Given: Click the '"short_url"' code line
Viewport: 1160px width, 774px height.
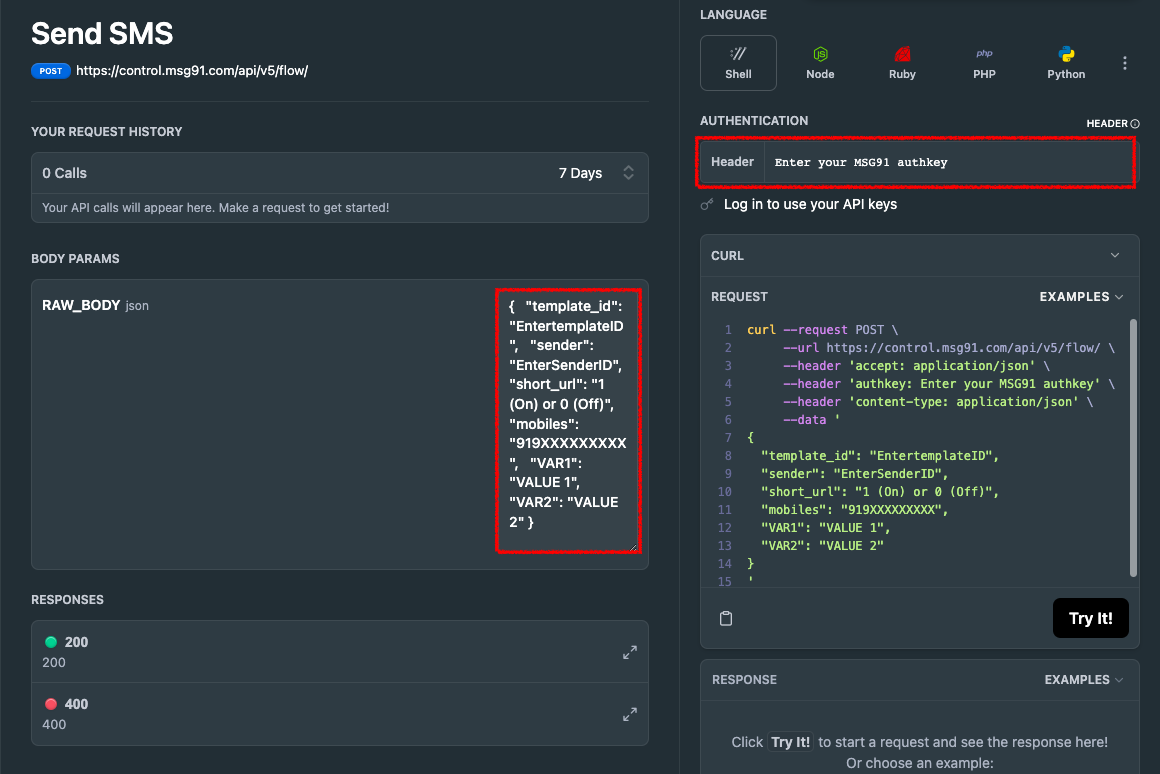Looking at the screenshot, I should coord(880,492).
